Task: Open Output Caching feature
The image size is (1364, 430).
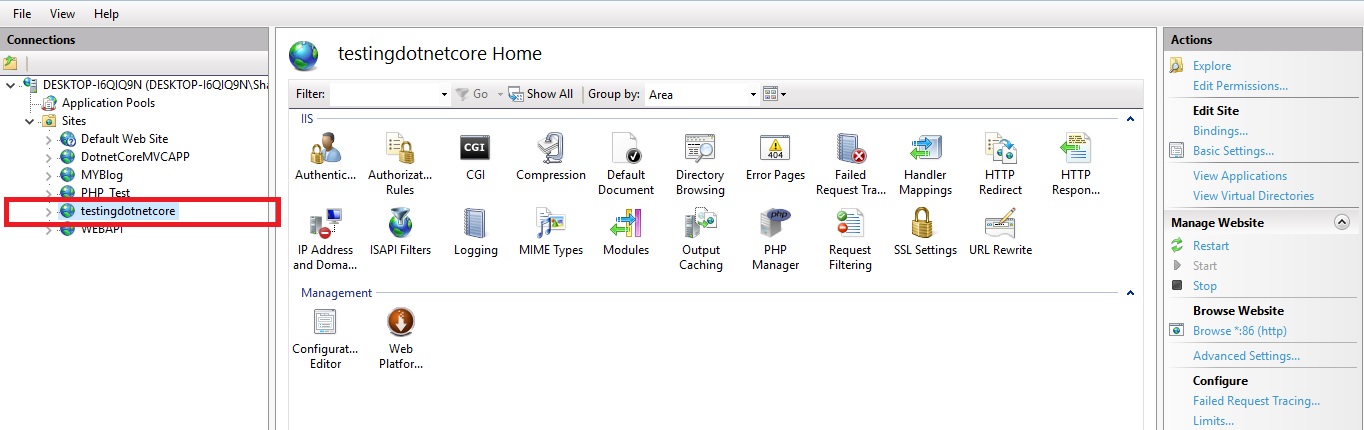Action: (x=701, y=240)
